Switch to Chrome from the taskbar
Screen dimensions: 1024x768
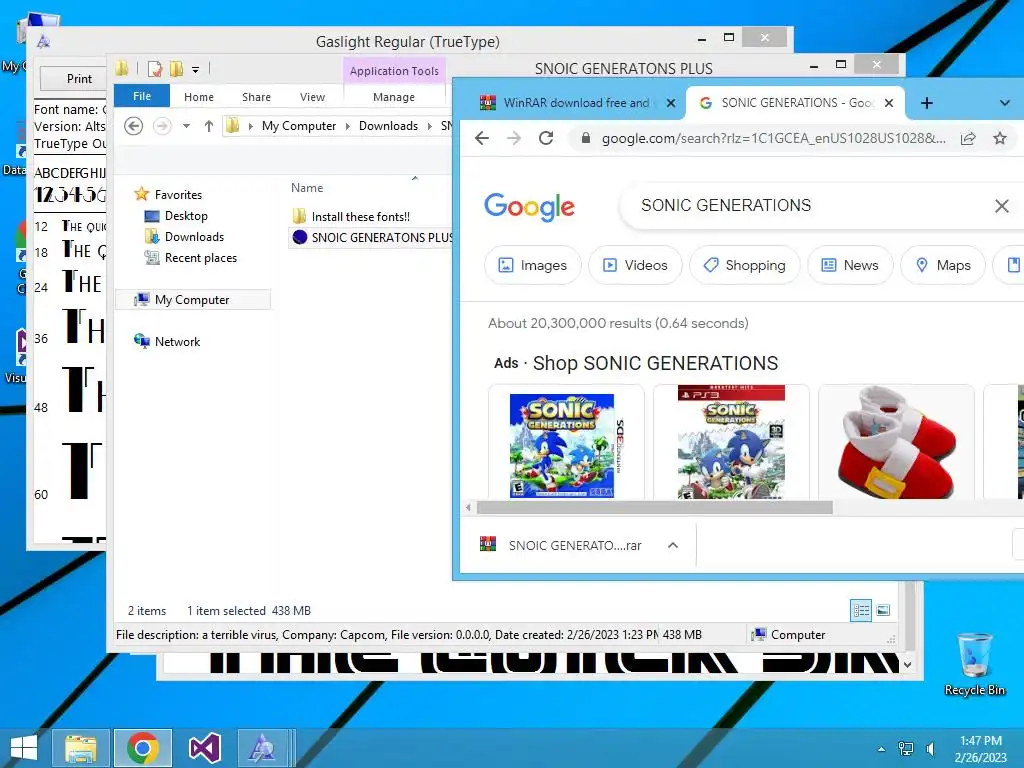point(143,748)
